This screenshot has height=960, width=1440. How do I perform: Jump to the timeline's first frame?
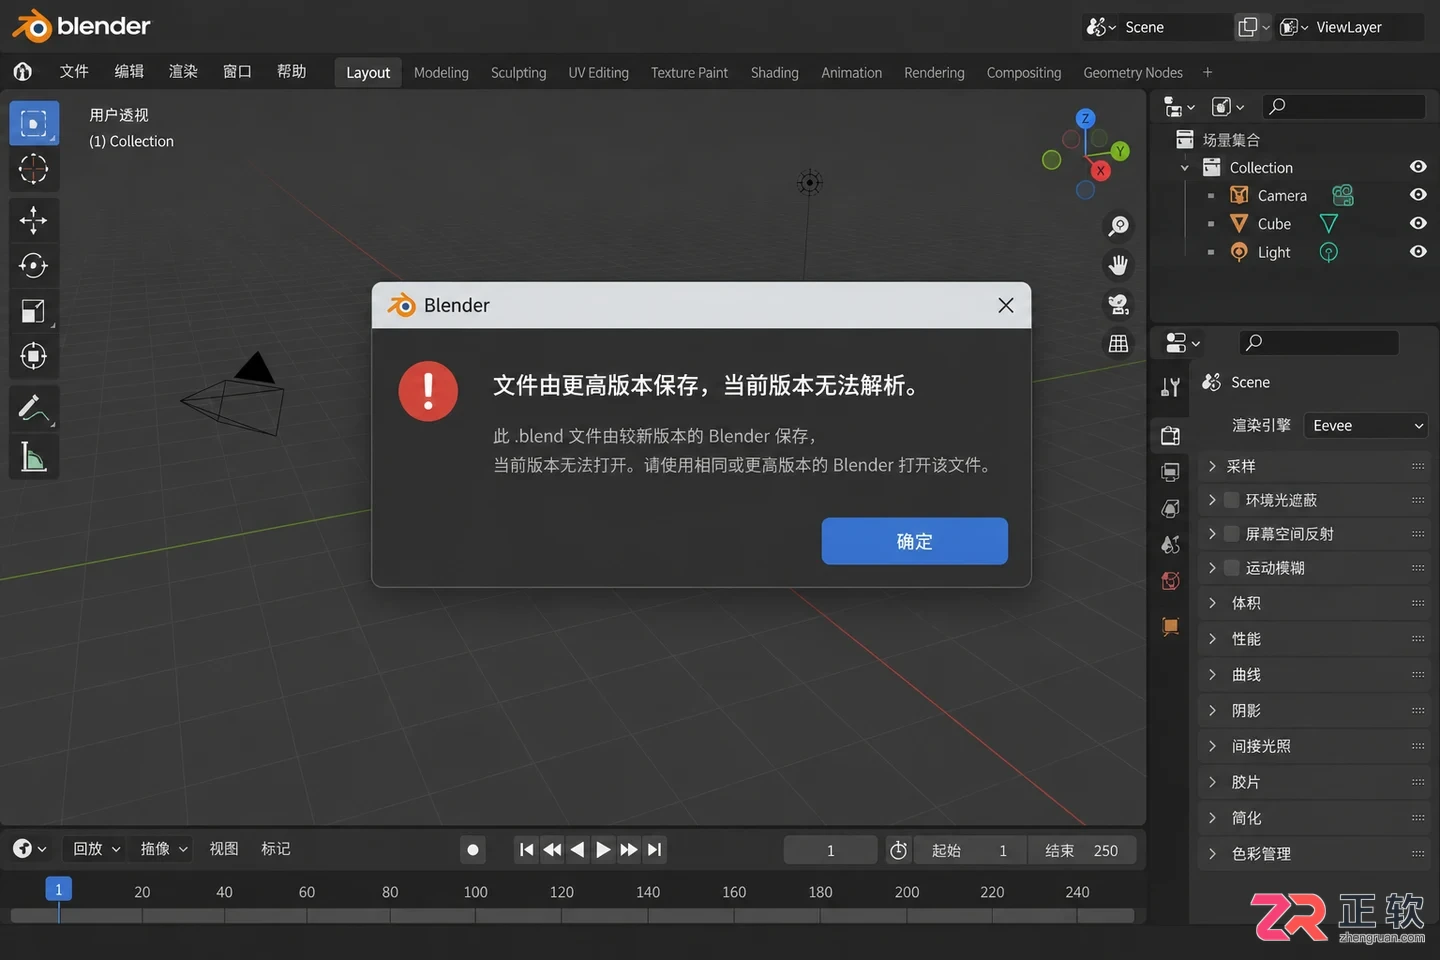pyautogui.click(x=527, y=850)
